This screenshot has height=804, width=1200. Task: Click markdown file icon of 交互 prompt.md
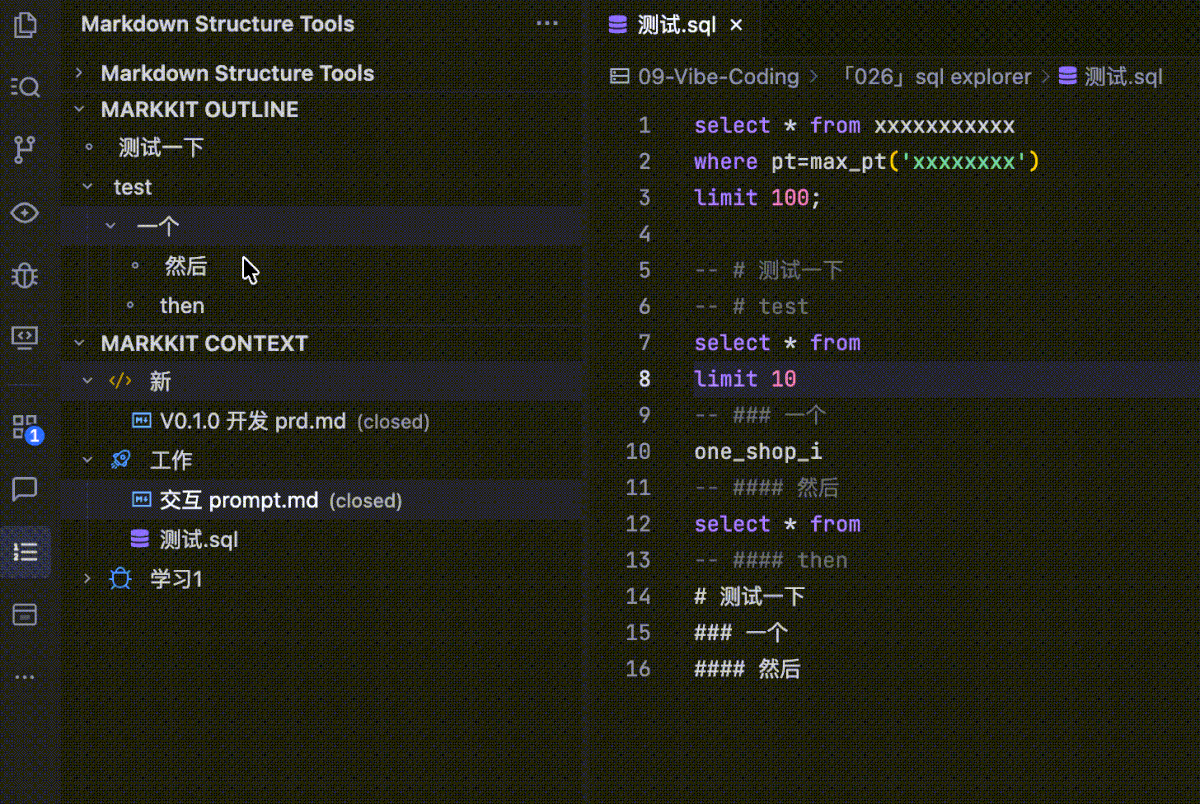point(142,500)
